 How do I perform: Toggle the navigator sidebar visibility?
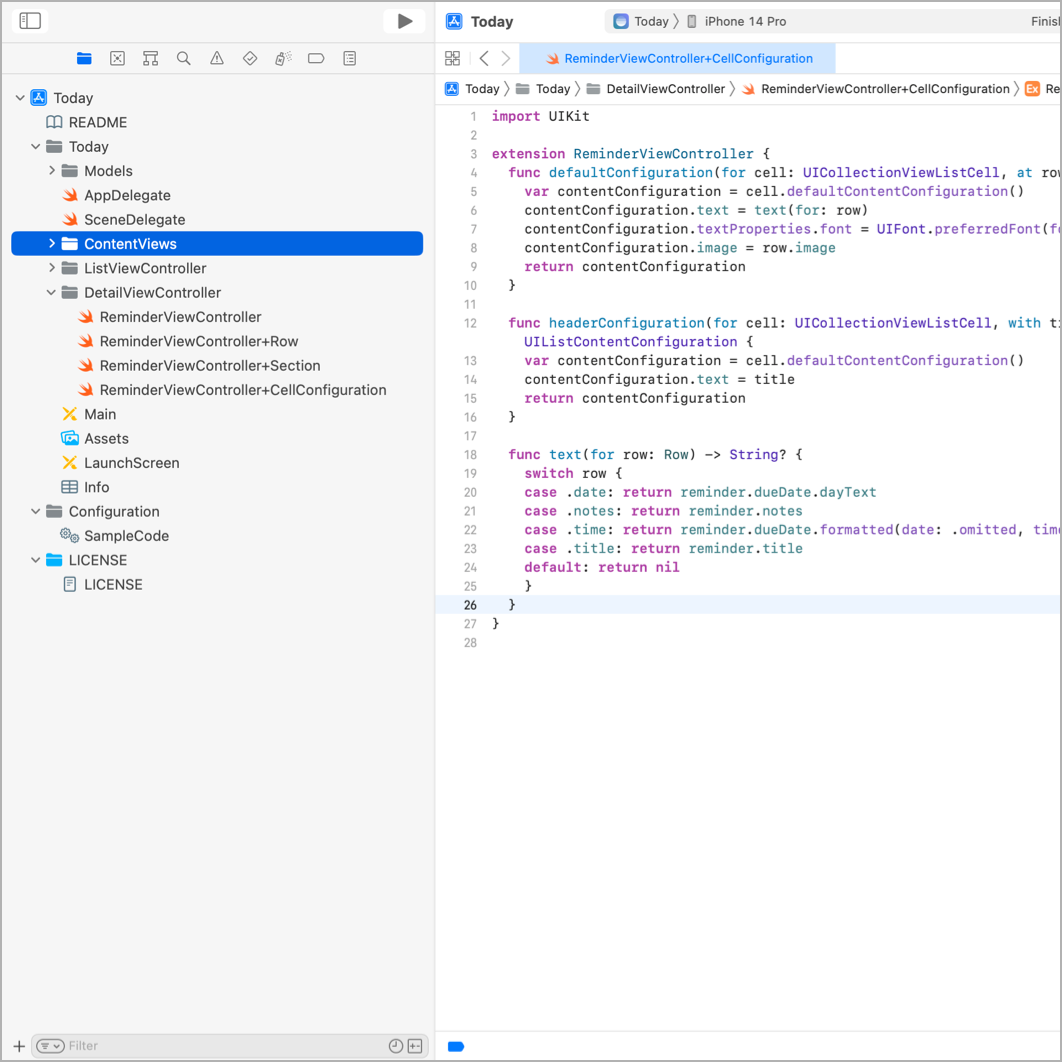30,20
